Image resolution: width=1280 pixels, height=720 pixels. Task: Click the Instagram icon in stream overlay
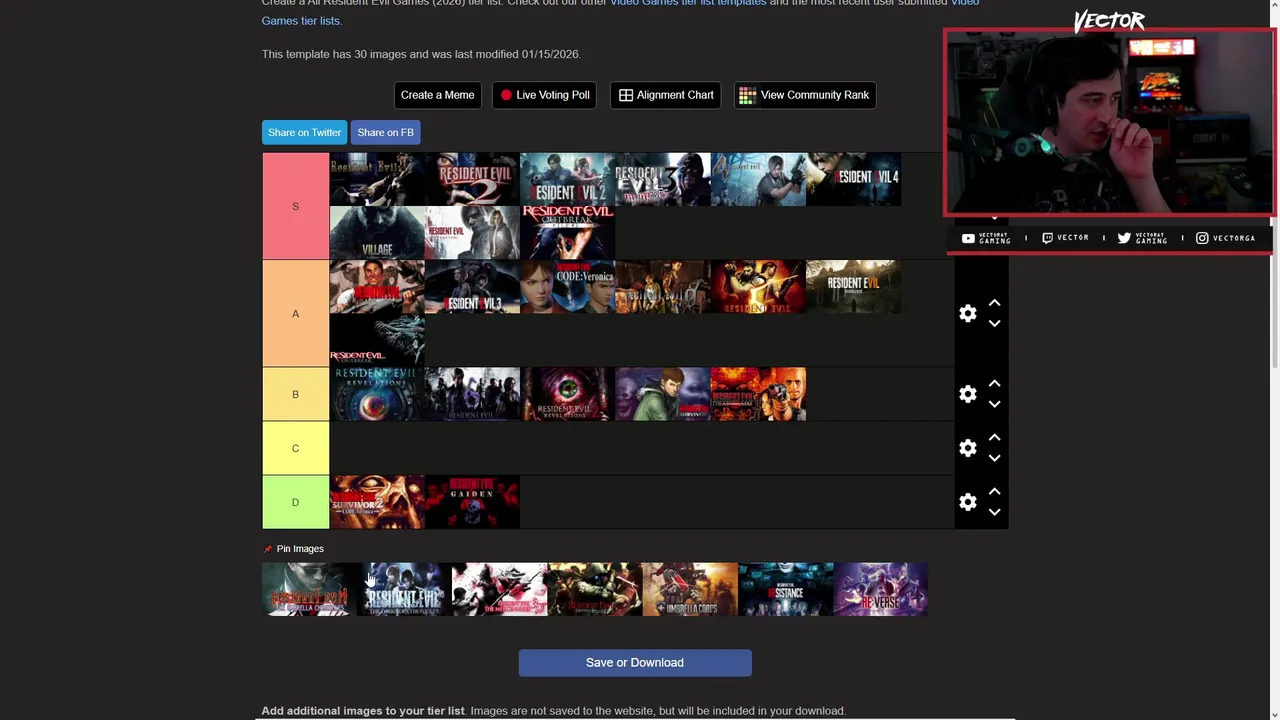[1202, 238]
